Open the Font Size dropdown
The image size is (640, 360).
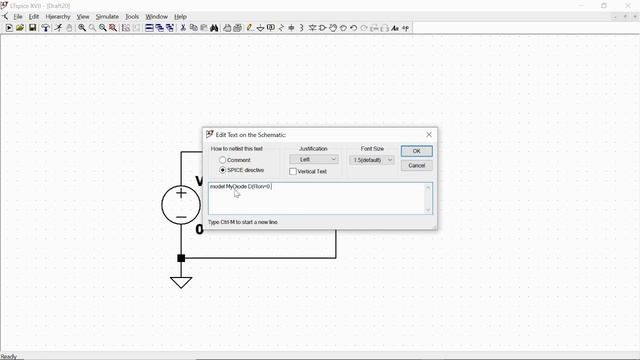coord(371,160)
